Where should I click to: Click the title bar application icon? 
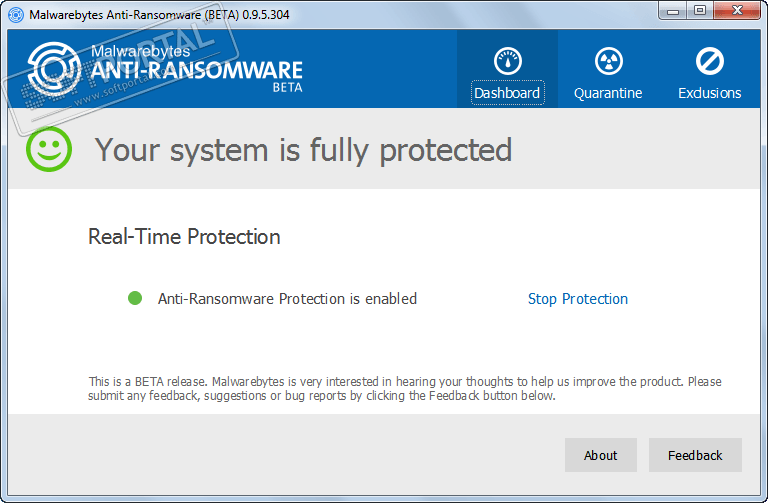point(15,14)
